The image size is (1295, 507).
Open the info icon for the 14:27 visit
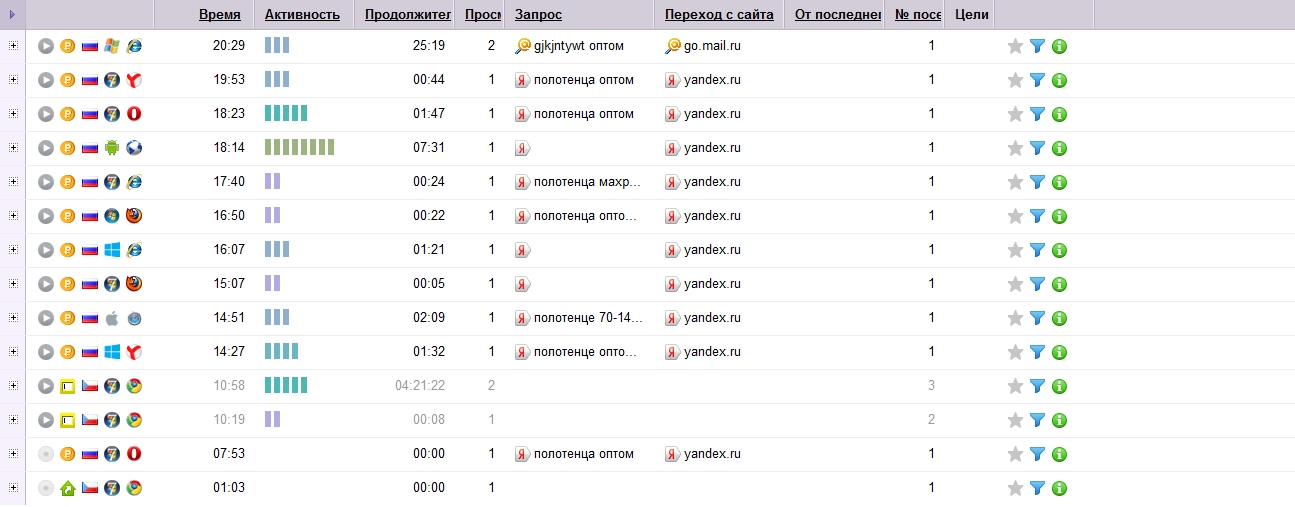pyautogui.click(x=1059, y=352)
